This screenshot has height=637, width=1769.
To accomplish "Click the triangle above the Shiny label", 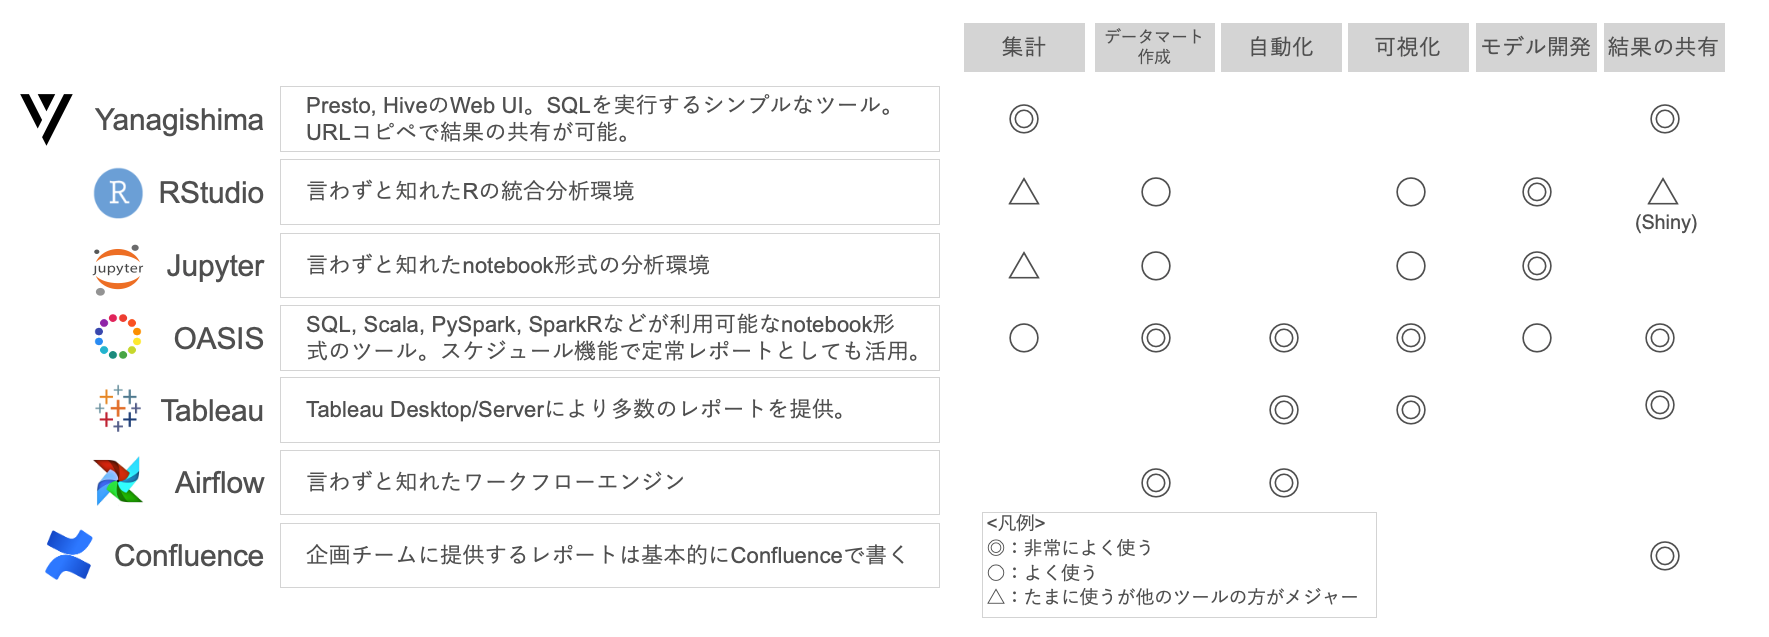I will [1663, 191].
